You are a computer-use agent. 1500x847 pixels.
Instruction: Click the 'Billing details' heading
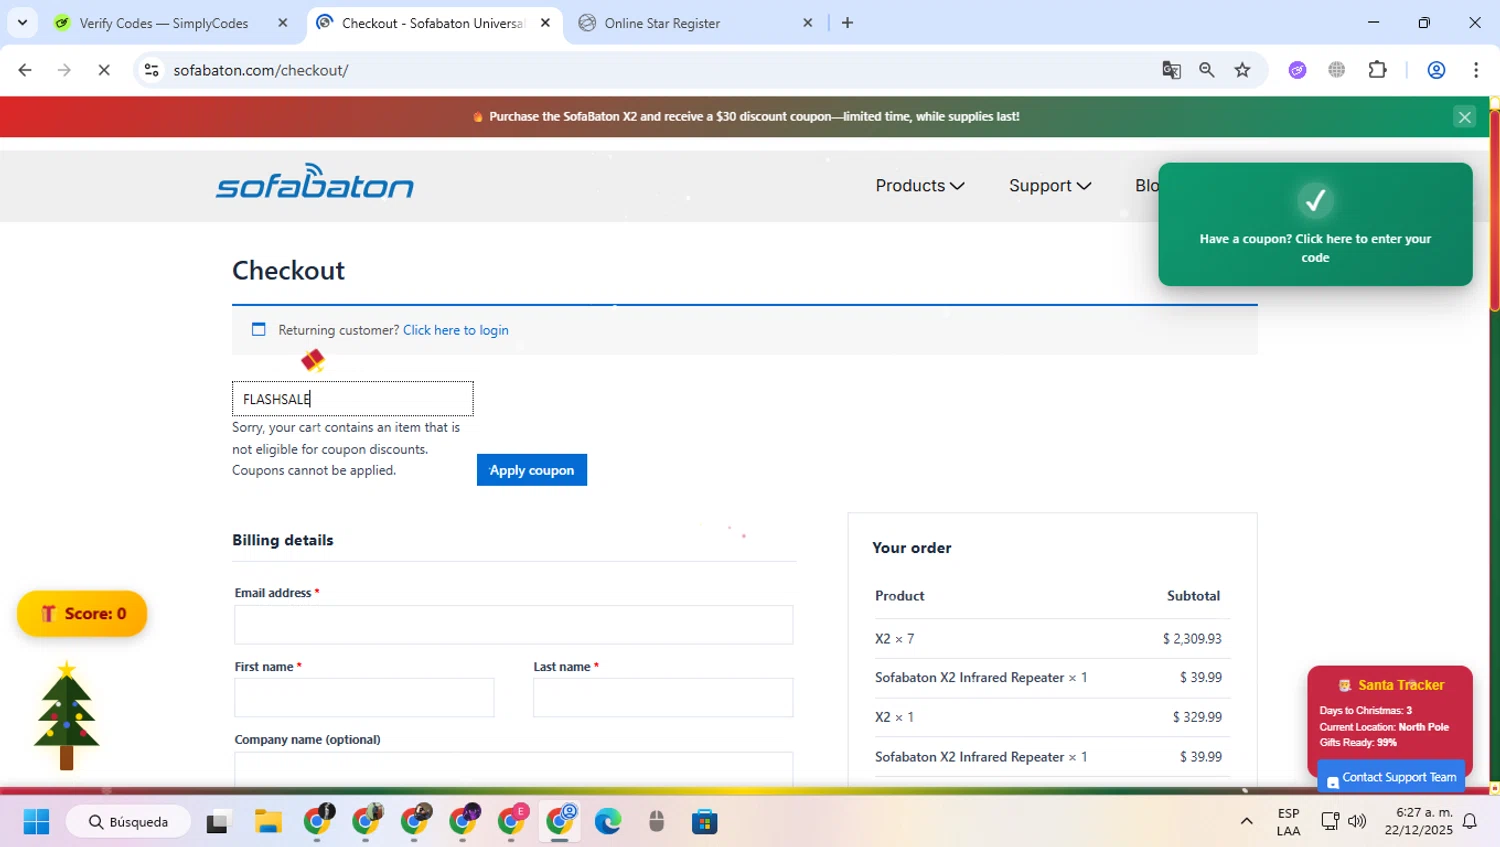(x=283, y=540)
